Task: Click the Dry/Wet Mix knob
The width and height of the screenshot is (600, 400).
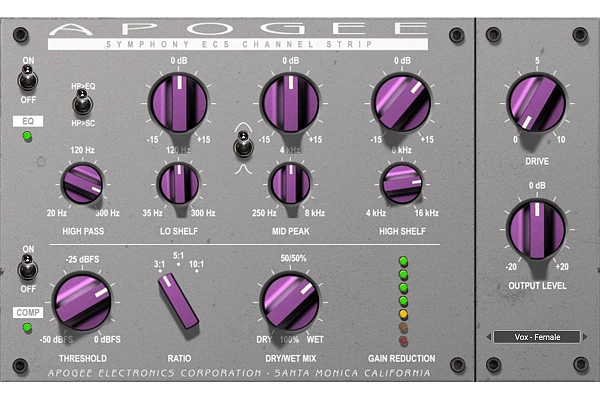Action: (291, 302)
